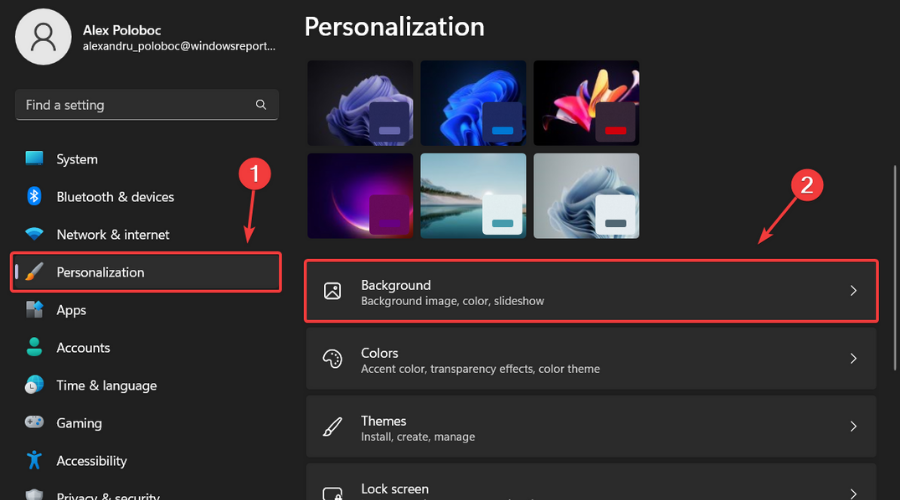The width and height of the screenshot is (900, 500).
Task: Expand the Themes settings chevron
Action: pyautogui.click(x=853, y=427)
